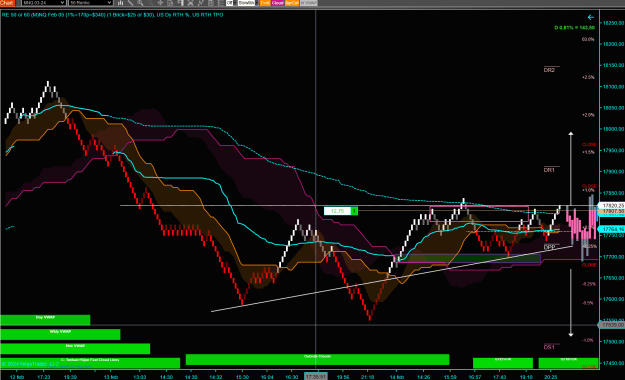Click the Off selector box

[x=230, y=3]
